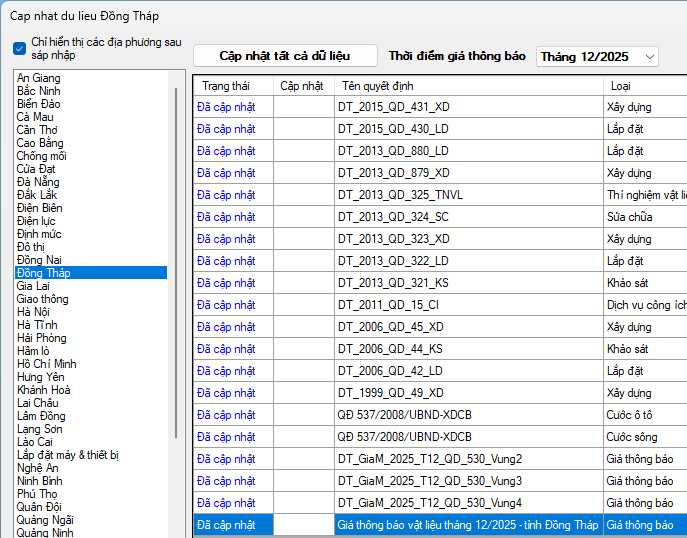Uncheck the post-merger localities filter checkbox
The height and width of the screenshot is (538, 687).
pos(20,49)
